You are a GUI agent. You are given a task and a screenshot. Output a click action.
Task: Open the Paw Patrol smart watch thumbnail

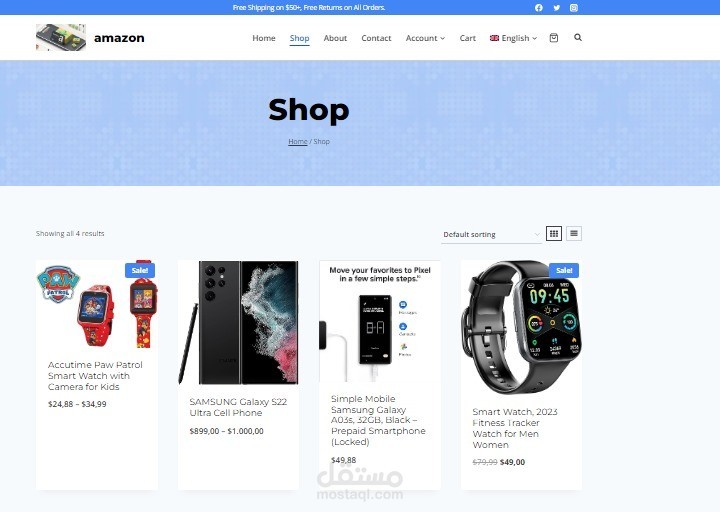point(97,305)
